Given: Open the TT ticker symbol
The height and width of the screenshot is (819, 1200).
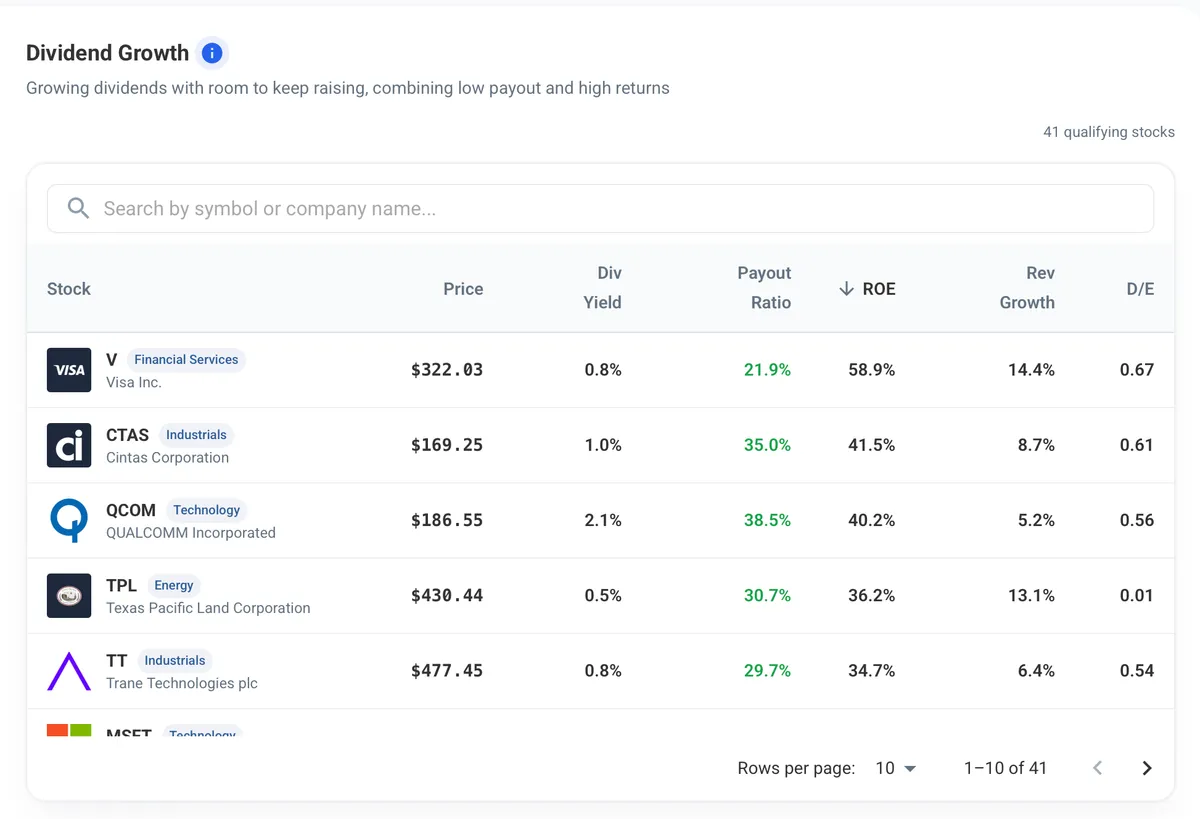Looking at the screenshot, I should [x=117, y=660].
